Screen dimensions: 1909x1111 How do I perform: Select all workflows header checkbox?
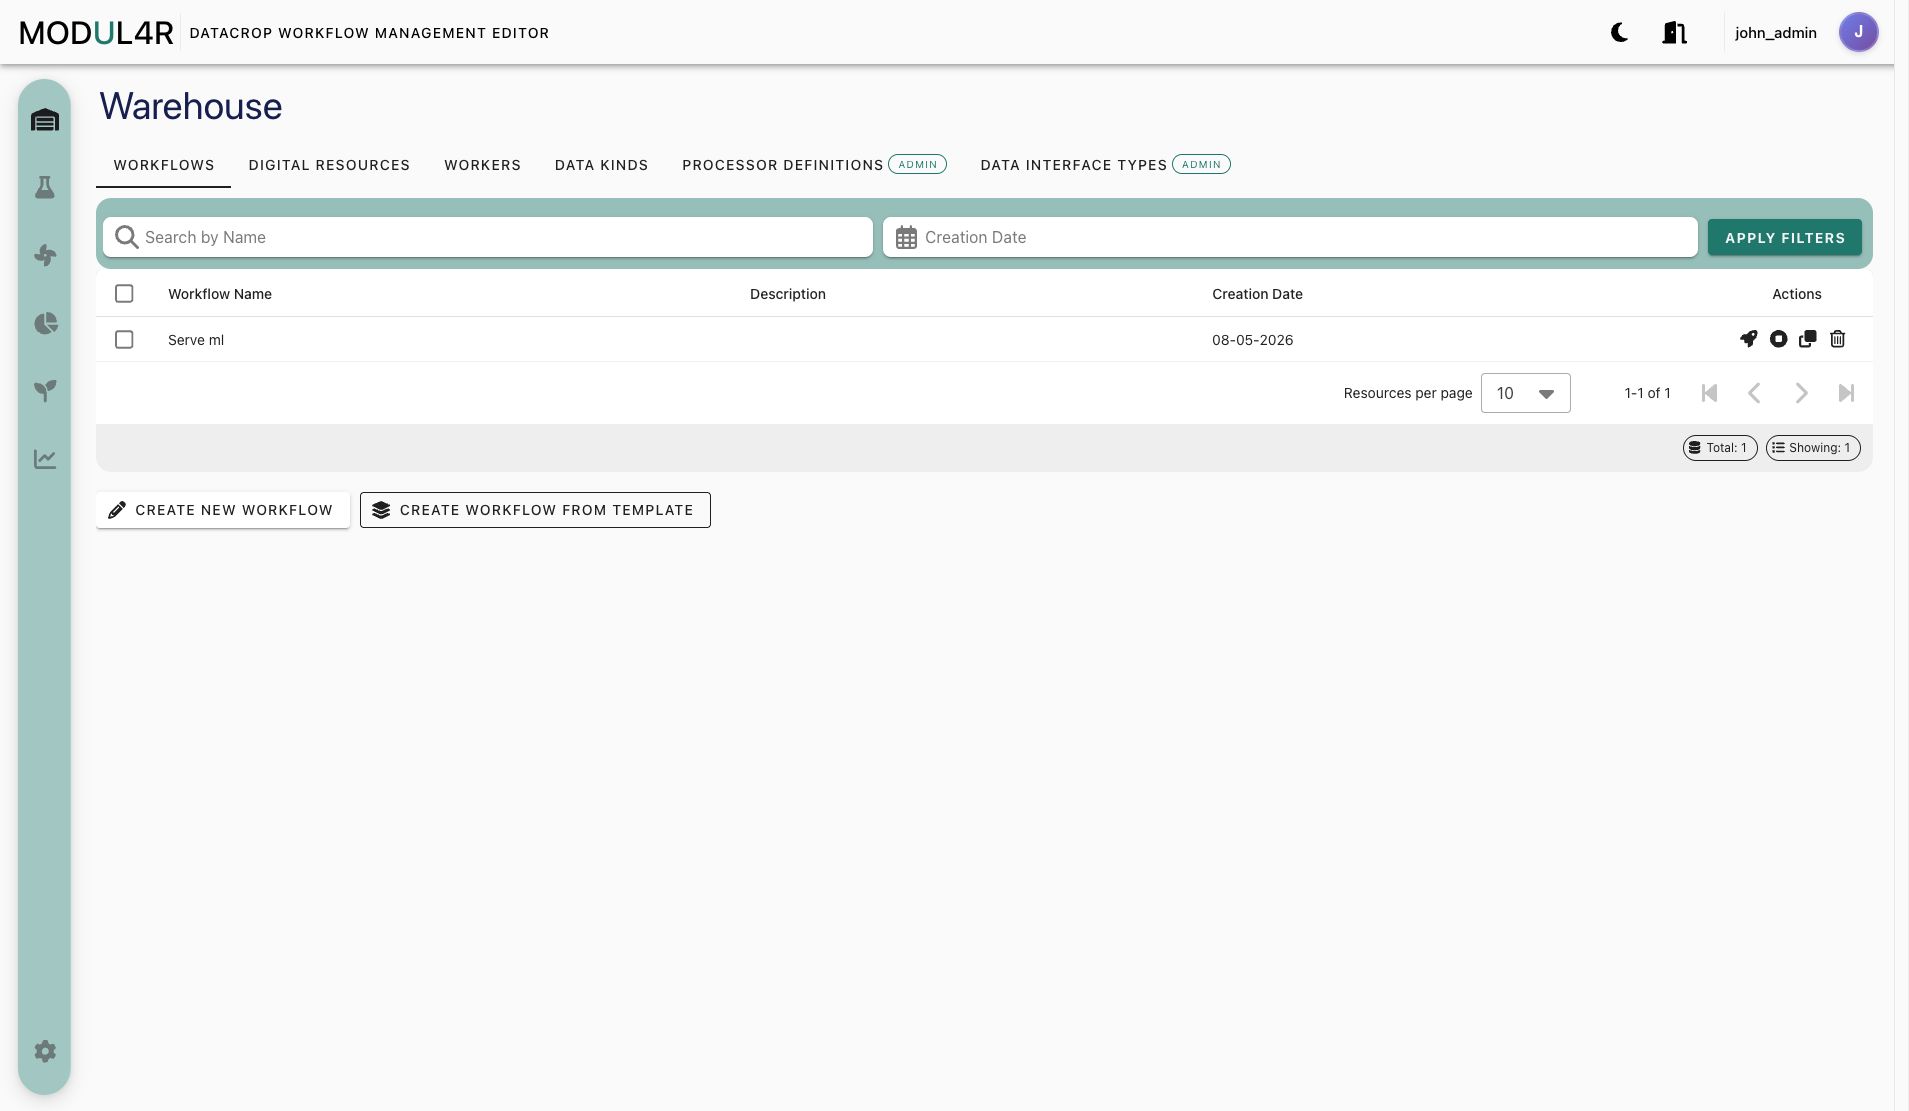[x=124, y=294]
